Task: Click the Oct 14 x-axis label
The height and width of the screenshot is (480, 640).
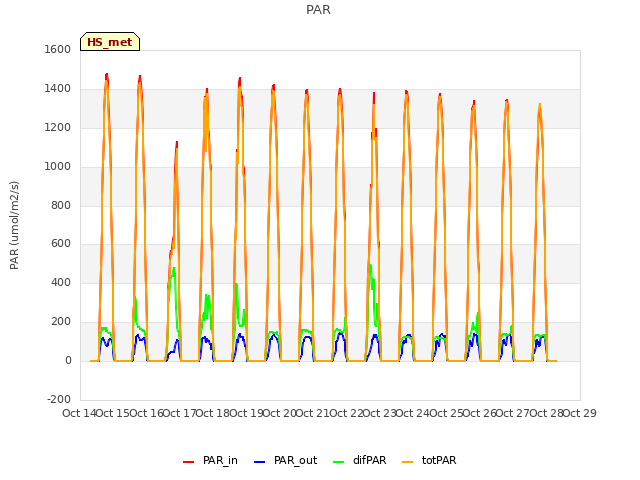Action: click(x=79, y=413)
